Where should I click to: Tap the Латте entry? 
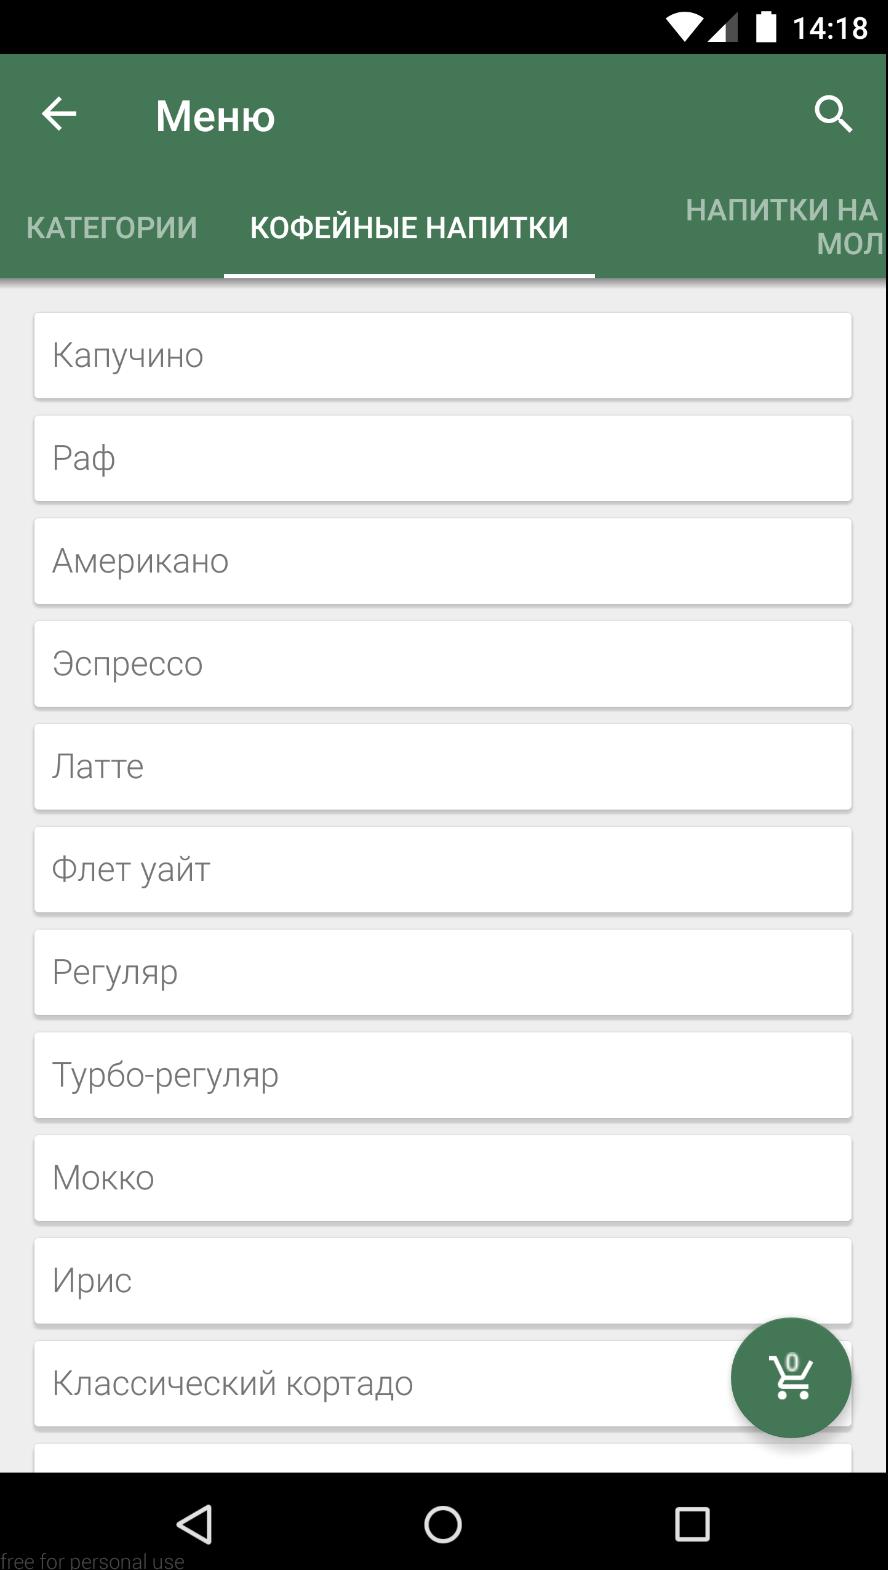point(442,767)
